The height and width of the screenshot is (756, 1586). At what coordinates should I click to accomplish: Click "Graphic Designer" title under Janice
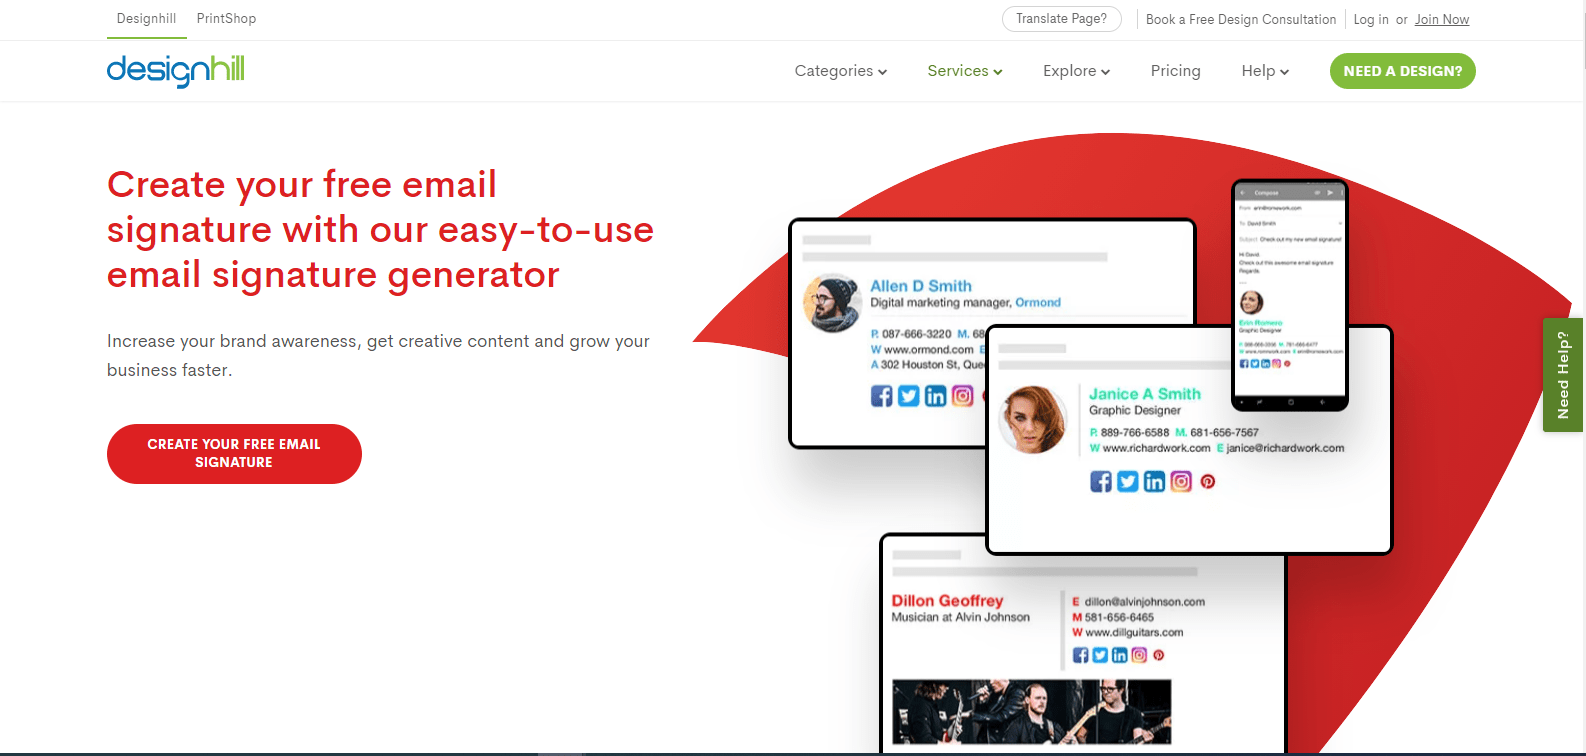(x=1135, y=410)
